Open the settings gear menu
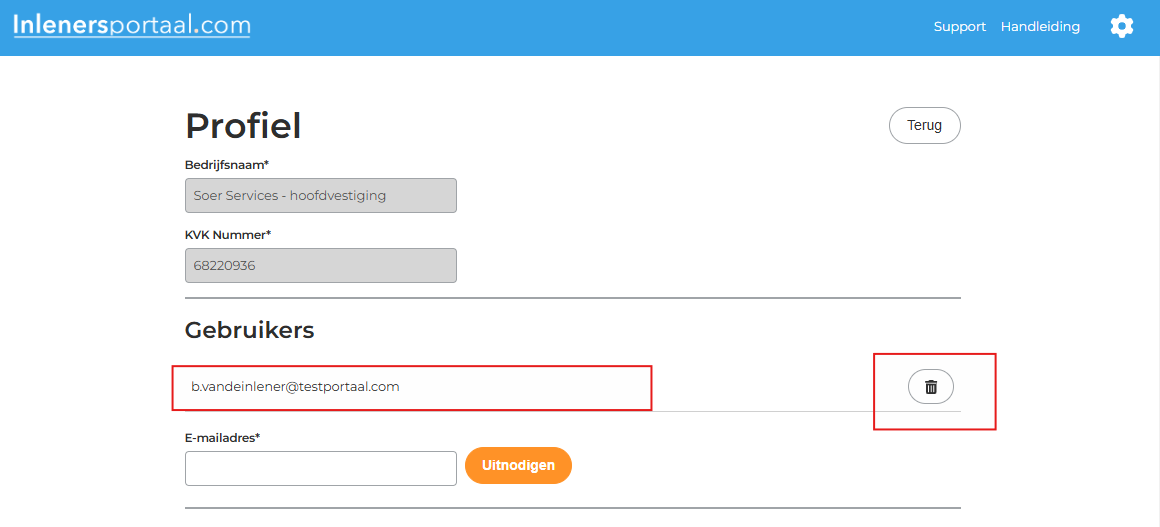Viewport: 1160px width, 527px height. click(x=1122, y=27)
